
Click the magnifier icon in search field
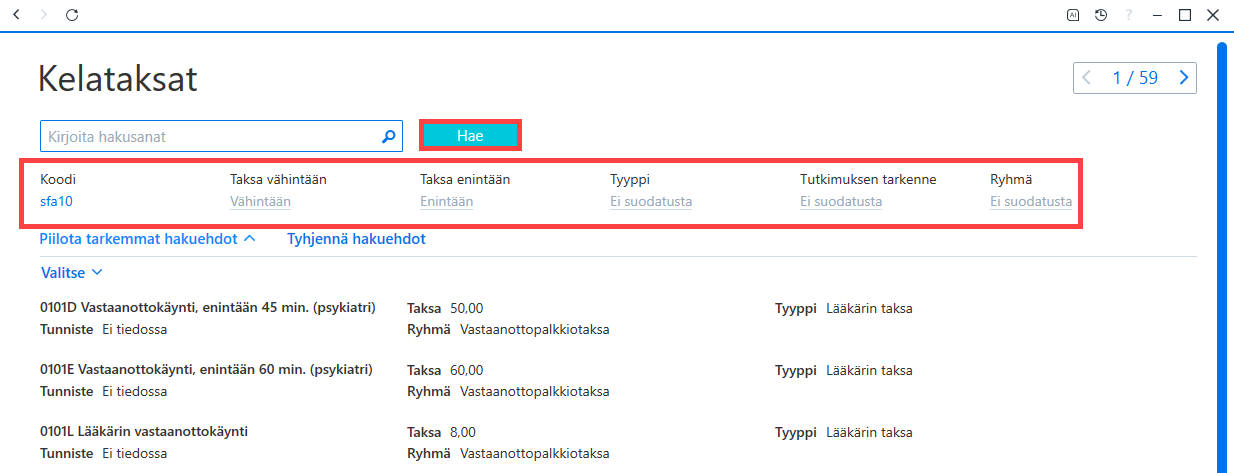point(389,136)
